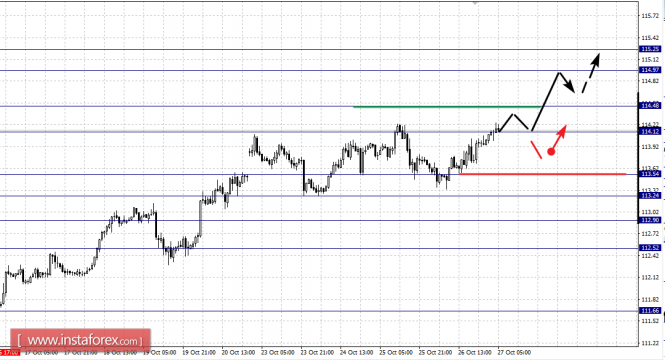Select the green horizontal resistance line
This screenshot has width=665, height=360.
coord(447,107)
